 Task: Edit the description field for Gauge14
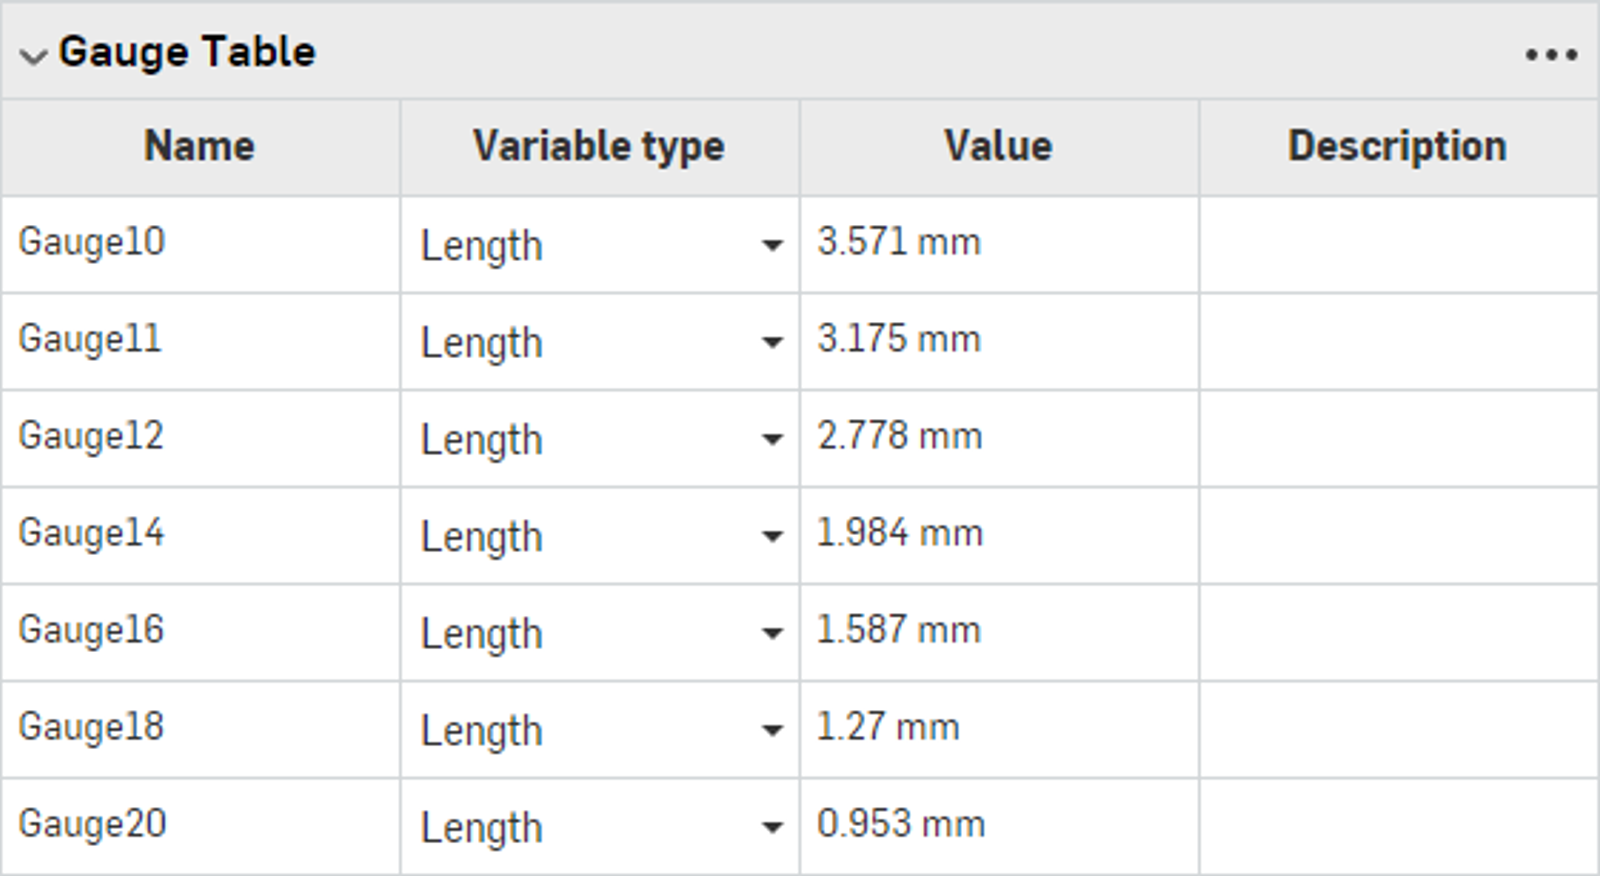(1398, 535)
